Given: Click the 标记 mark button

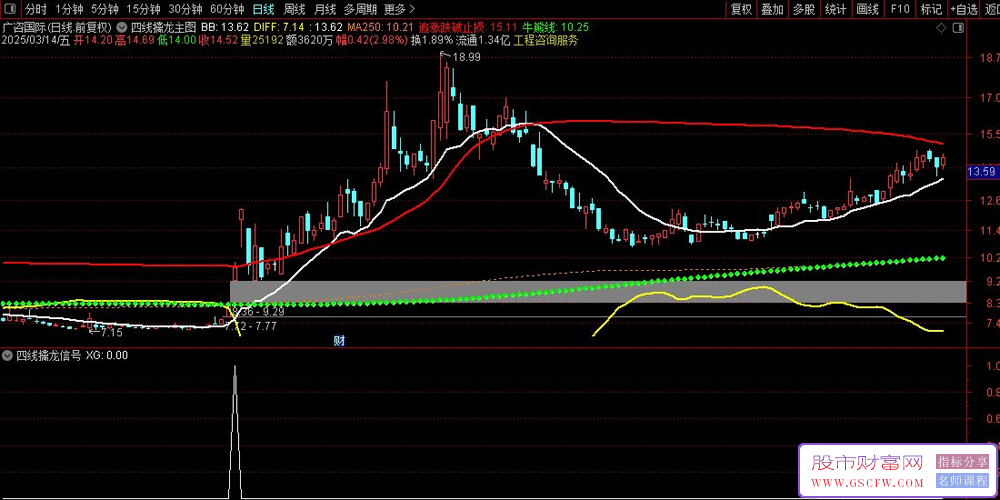Looking at the screenshot, I should pos(931,9).
